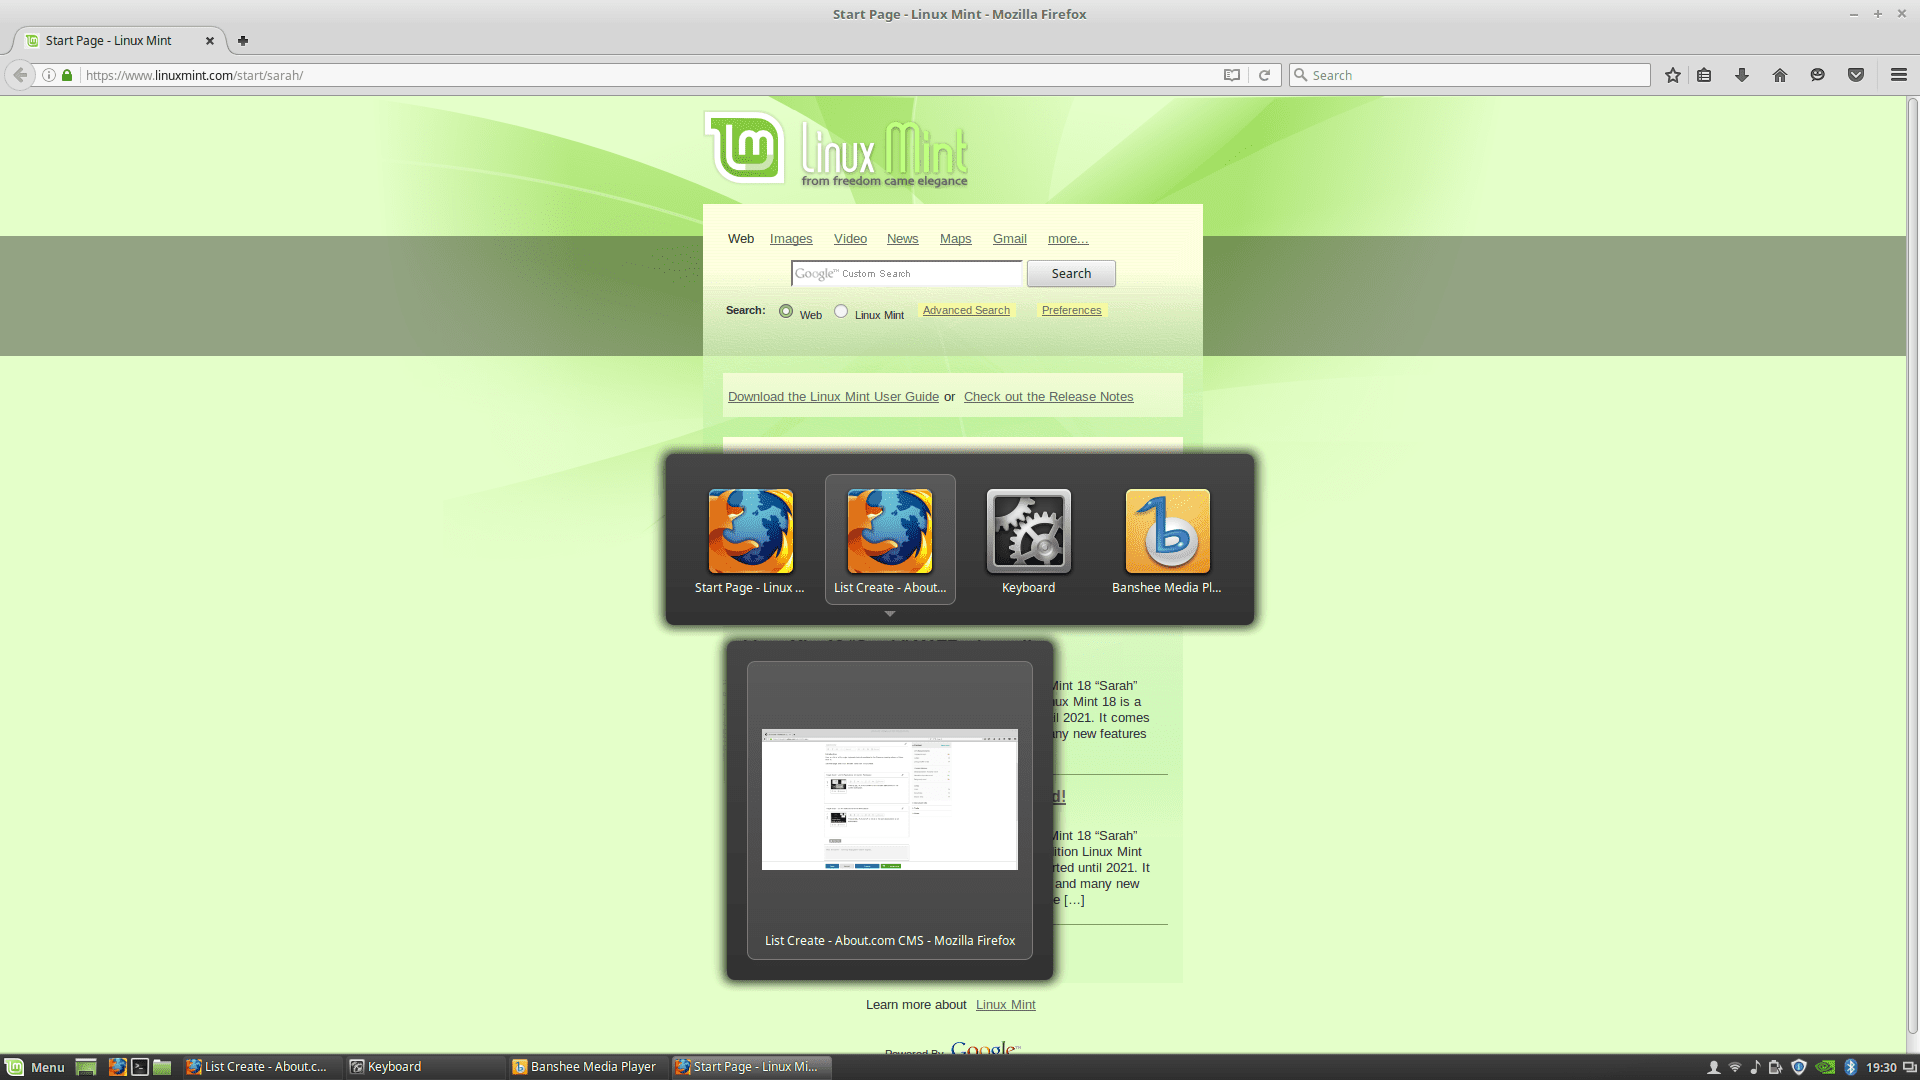Open the Images search link

(791, 239)
